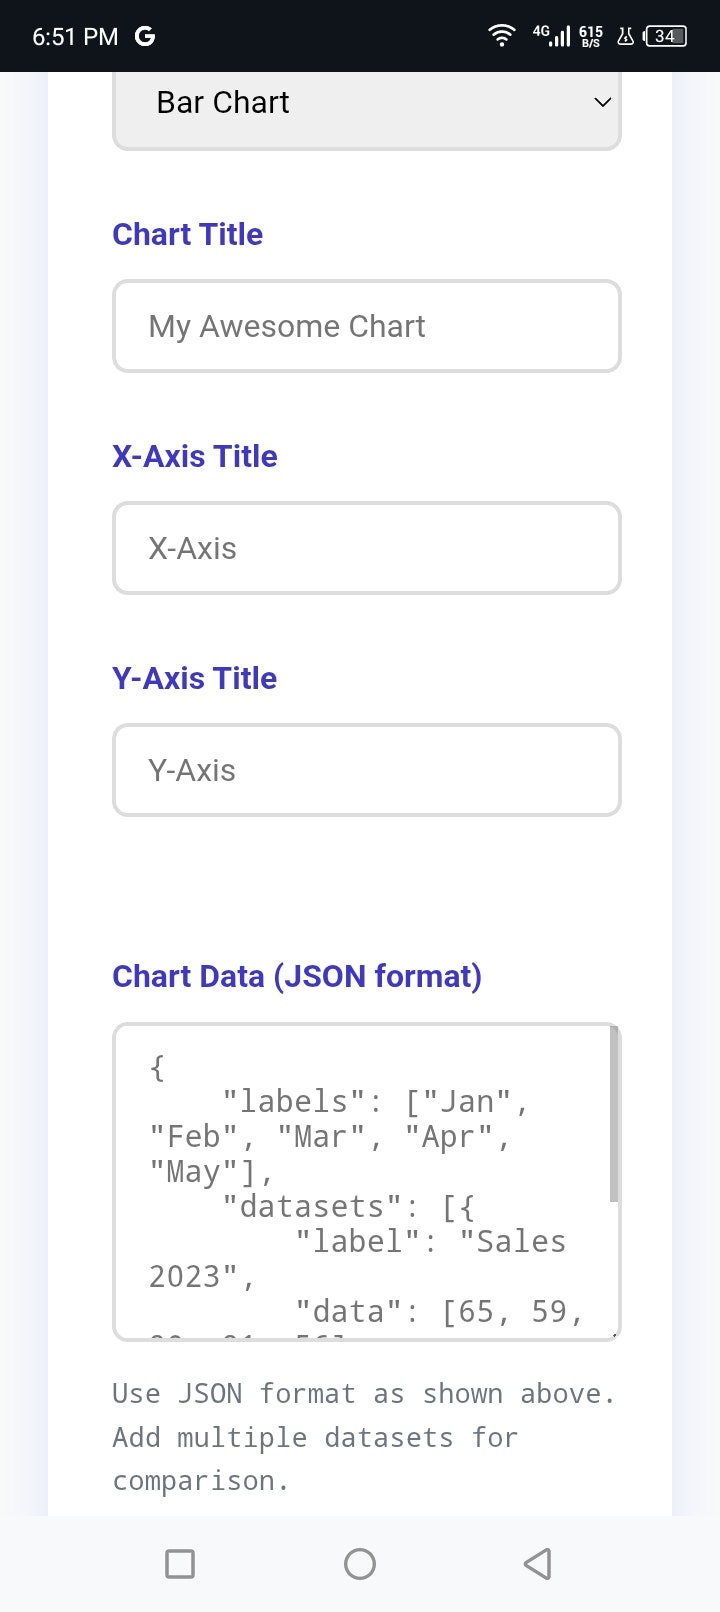720x1612 pixels.
Task: Tap the X-Axis Title label
Action: [195, 456]
